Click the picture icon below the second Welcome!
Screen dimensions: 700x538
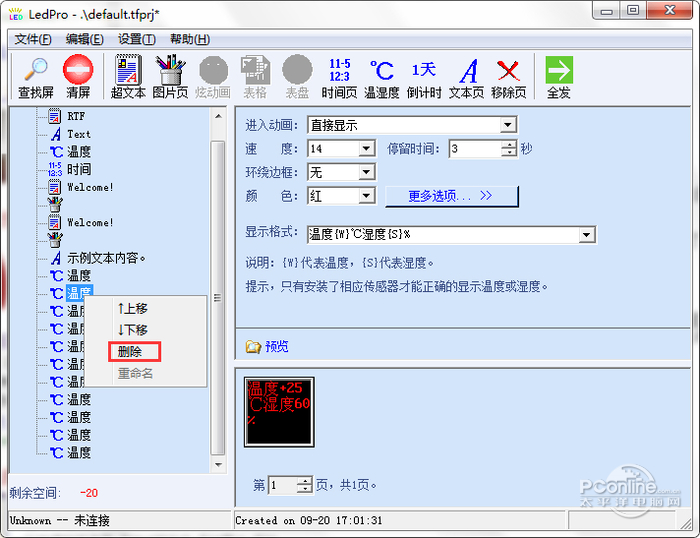tap(55, 240)
